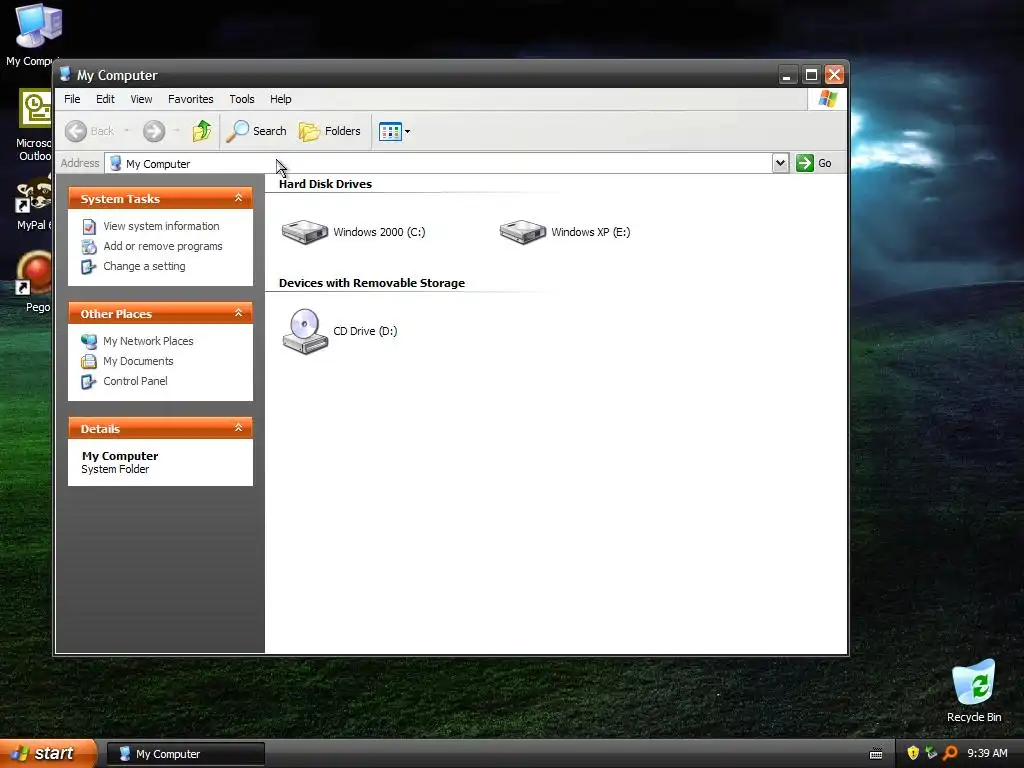Minimize the My Computer window
The image size is (1024, 768).
tap(787, 75)
